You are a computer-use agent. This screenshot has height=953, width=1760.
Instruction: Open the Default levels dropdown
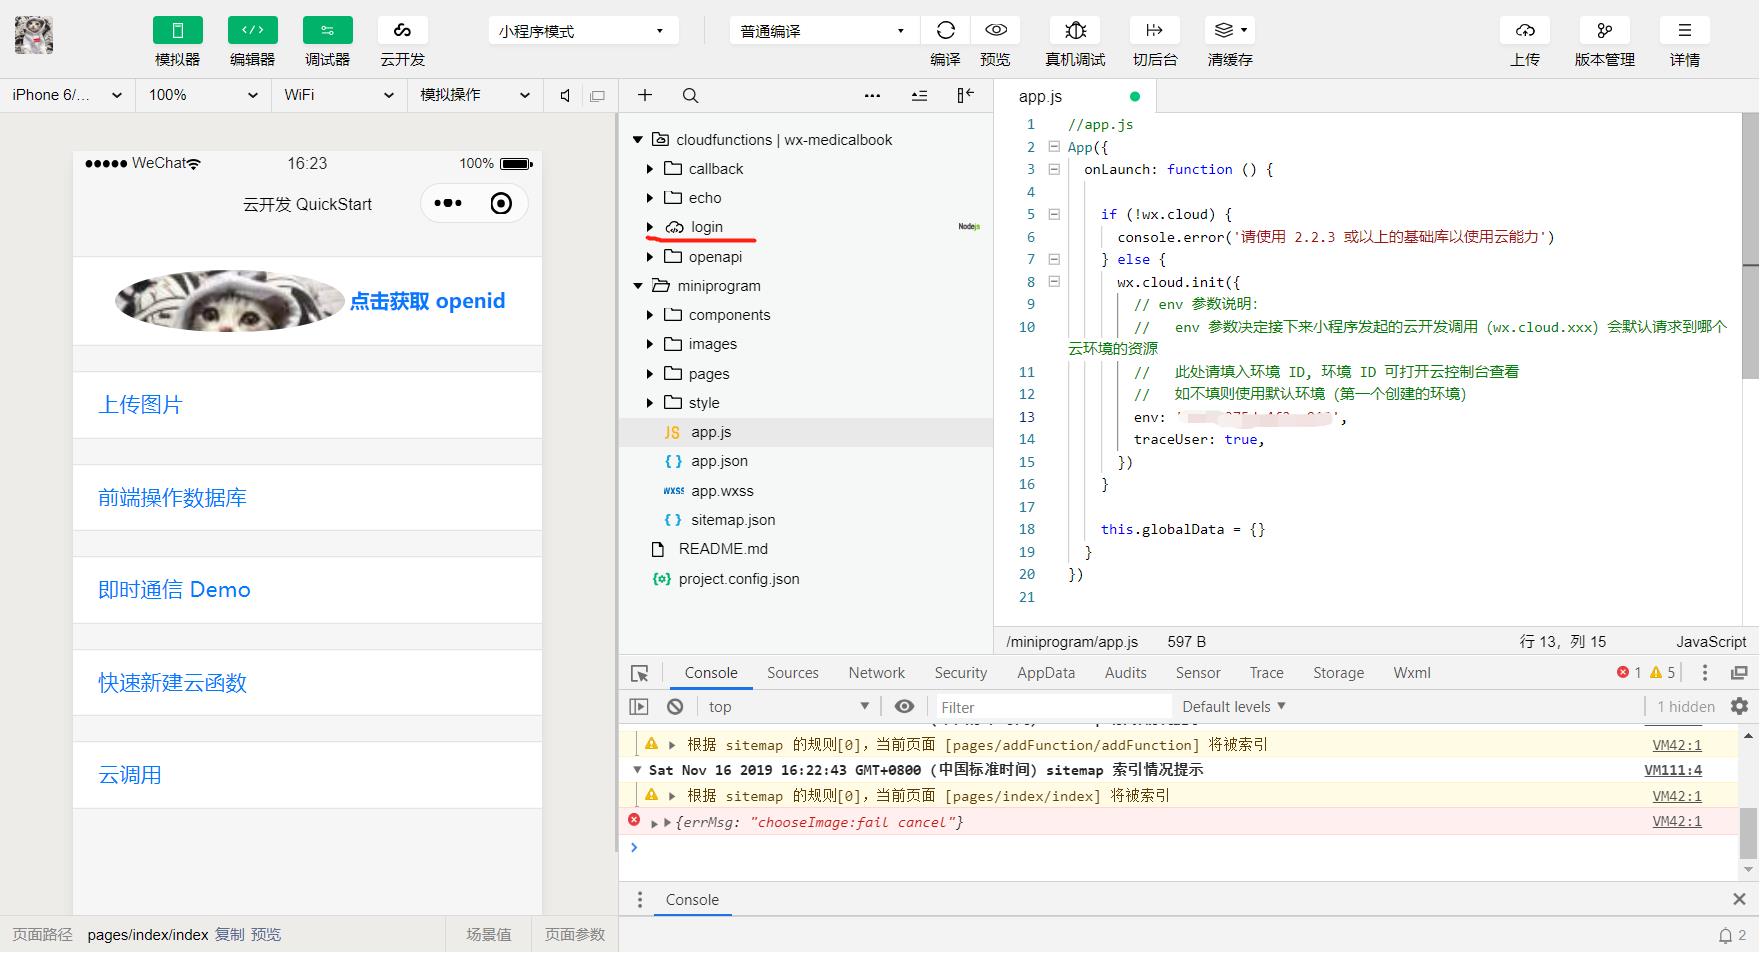pyautogui.click(x=1233, y=707)
